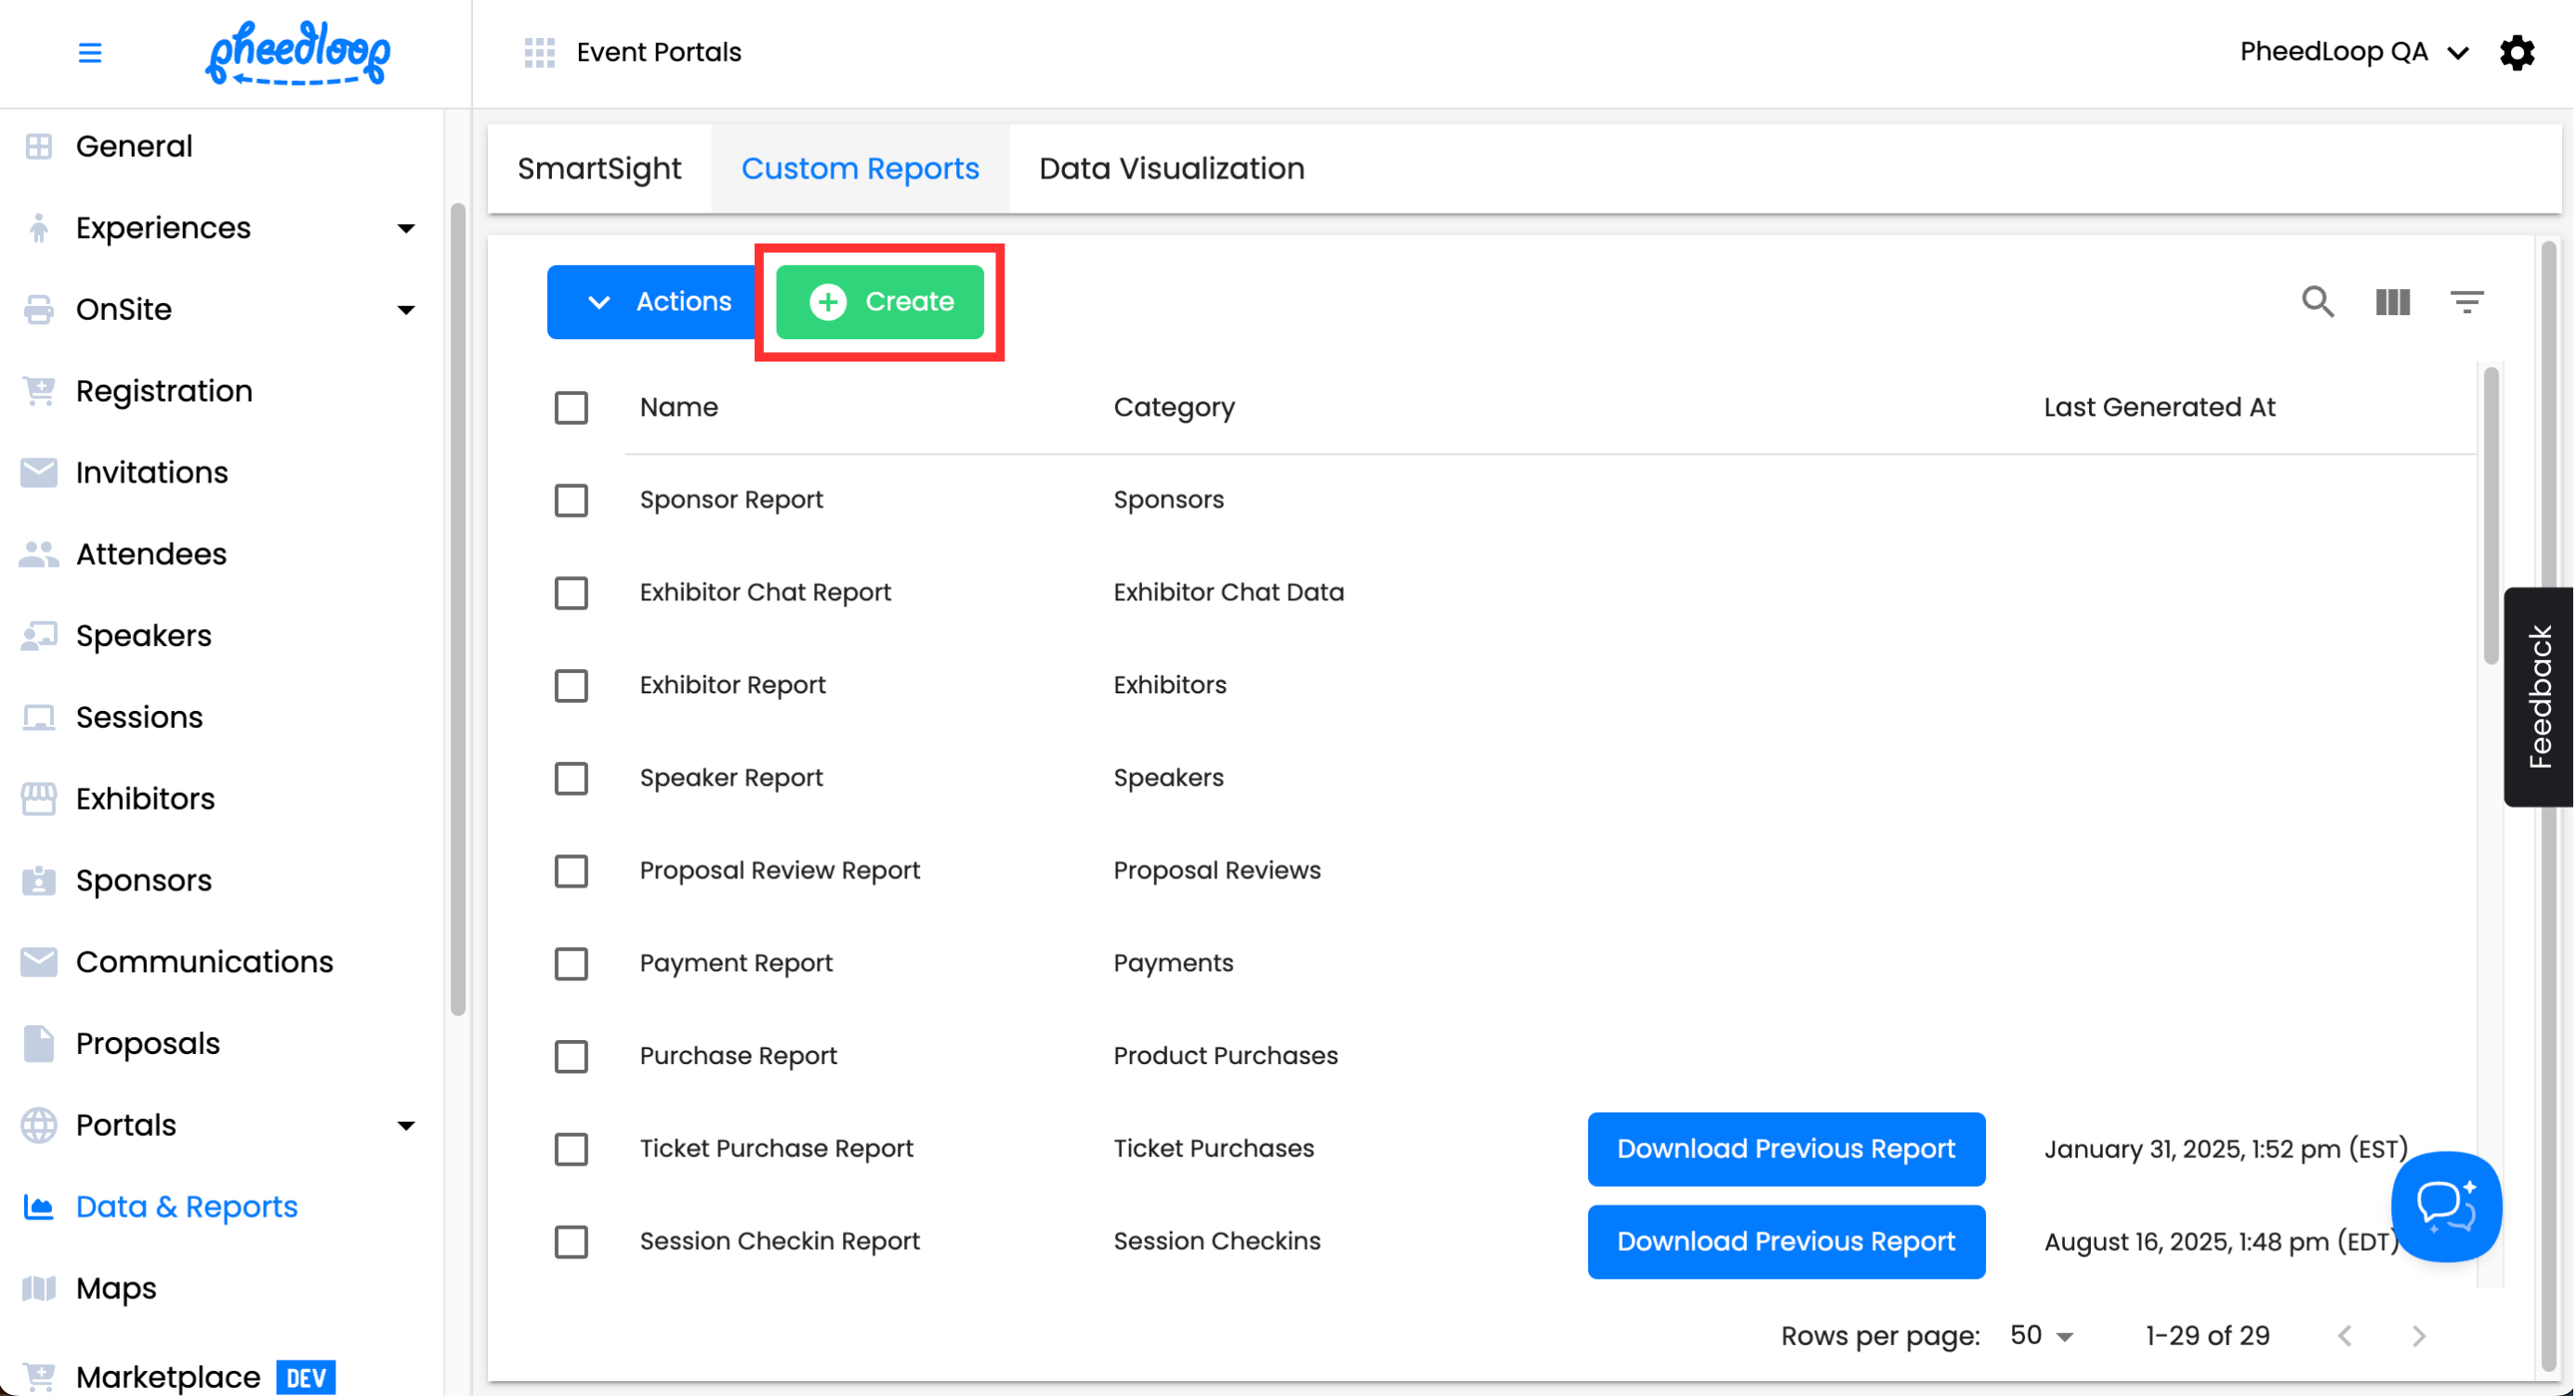Toggle the select-all header checkbox
The width and height of the screenshot is (2576, 1396).
tap(571, 407)
